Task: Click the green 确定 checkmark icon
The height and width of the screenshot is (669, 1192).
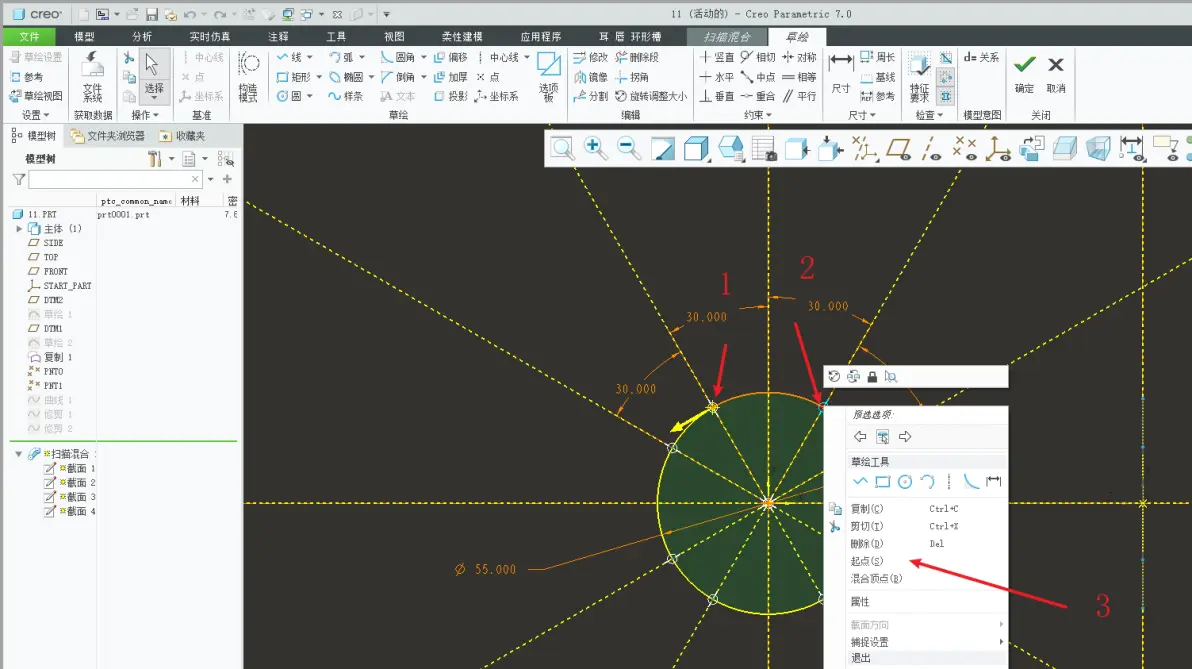Action: (x=1025, y=65)
